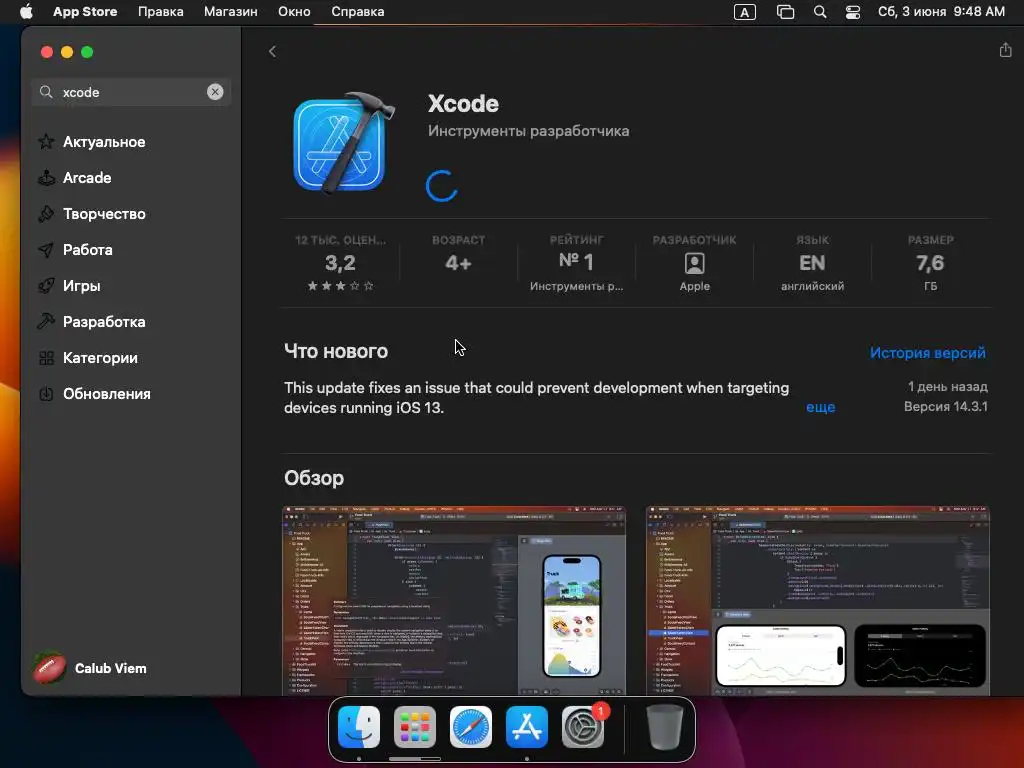1024x768 pixels.
Task: Open the Магазин menu
Action: 231,12
